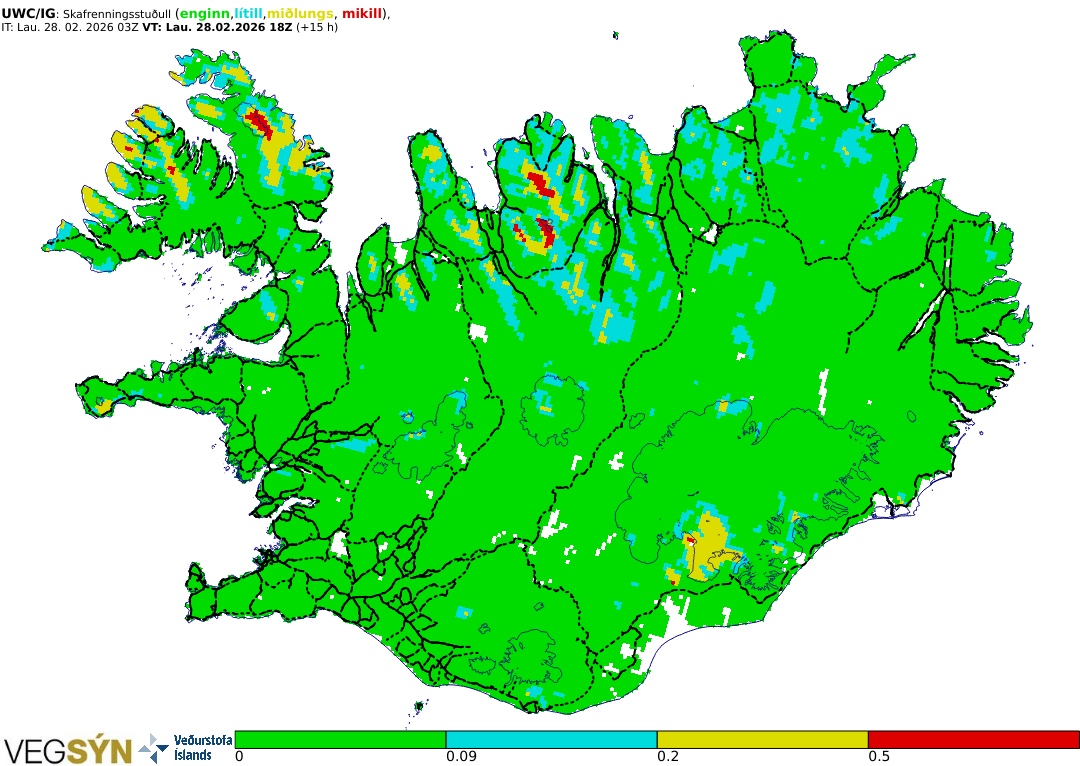Click the cyan legend color segment
This screenshot has height=766, width=1080.
point(551,739)
